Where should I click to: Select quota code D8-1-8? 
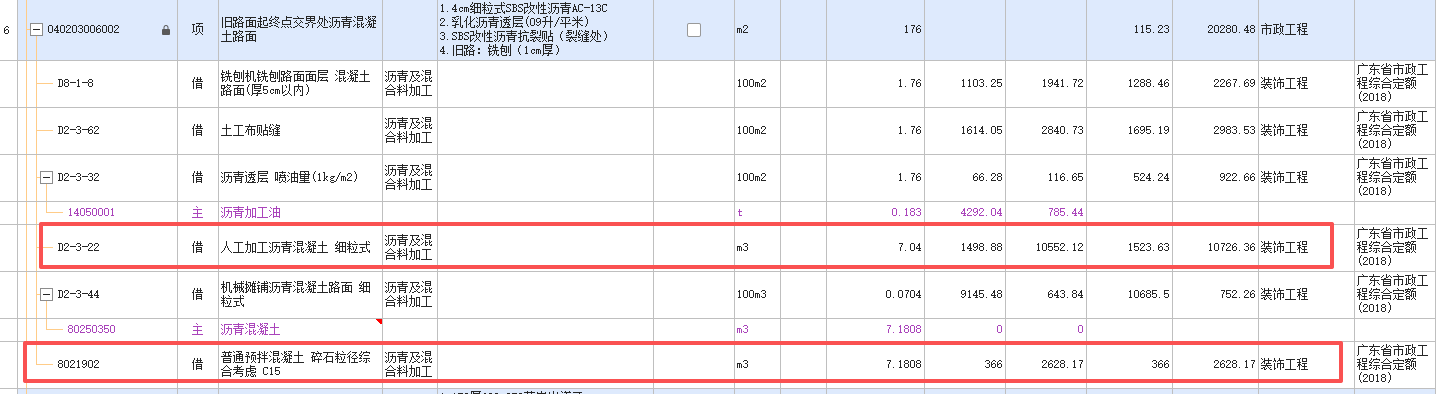(75, 83)
